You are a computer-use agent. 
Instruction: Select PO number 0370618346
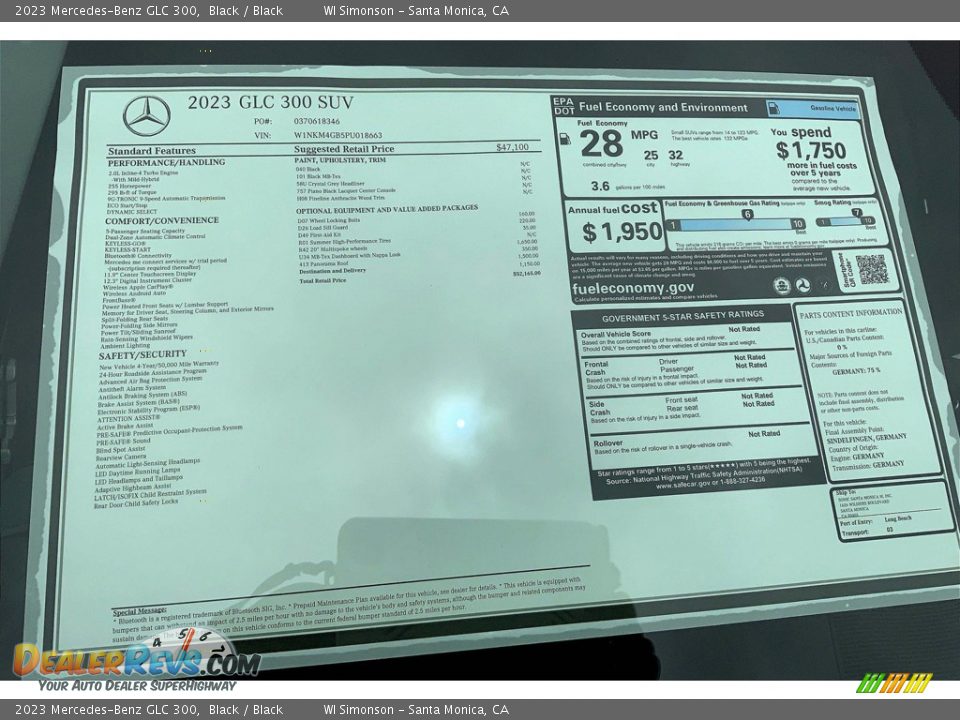pos(317,121)
